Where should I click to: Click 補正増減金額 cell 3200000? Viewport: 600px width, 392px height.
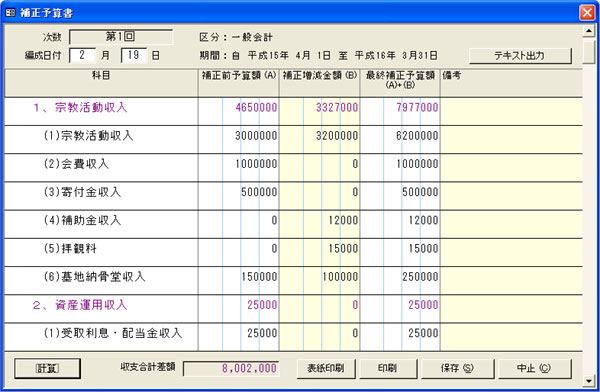pyautogui.click(x=320, y=140)
